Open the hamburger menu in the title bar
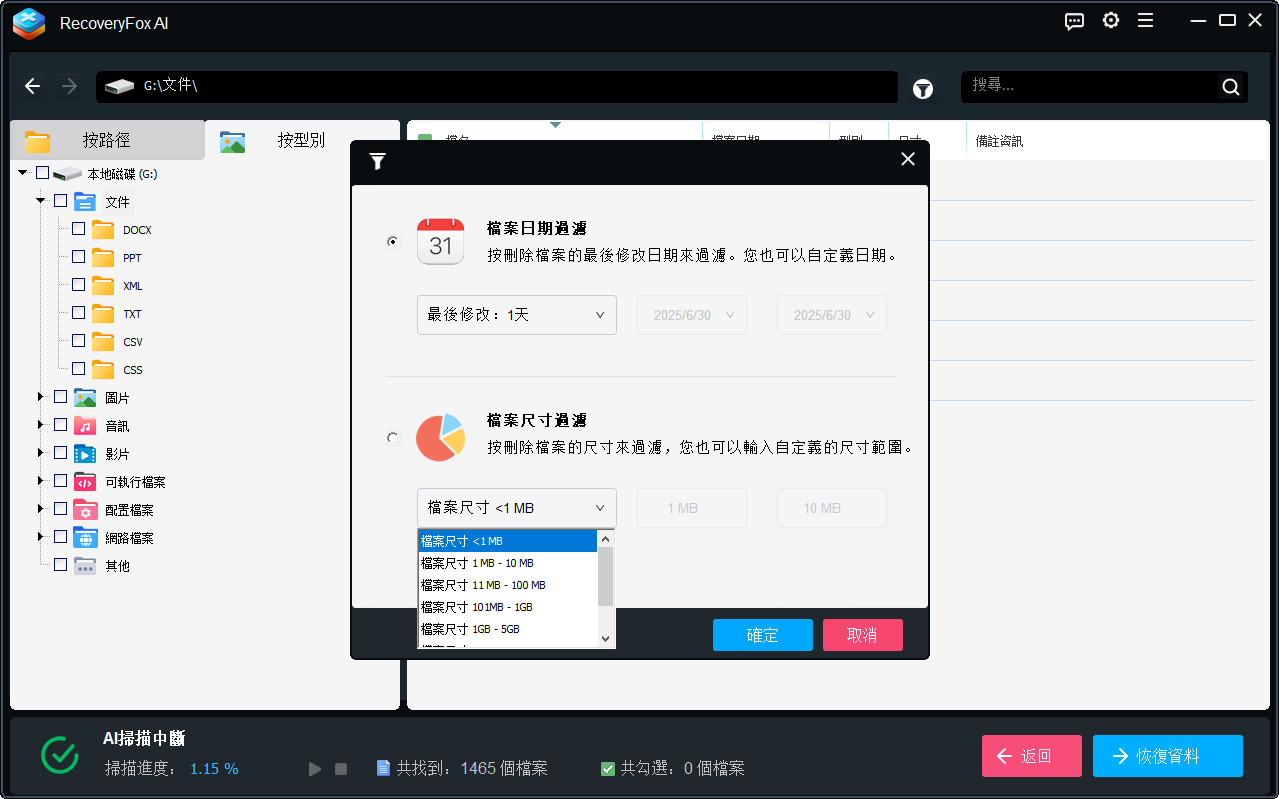 point(1145,20)
